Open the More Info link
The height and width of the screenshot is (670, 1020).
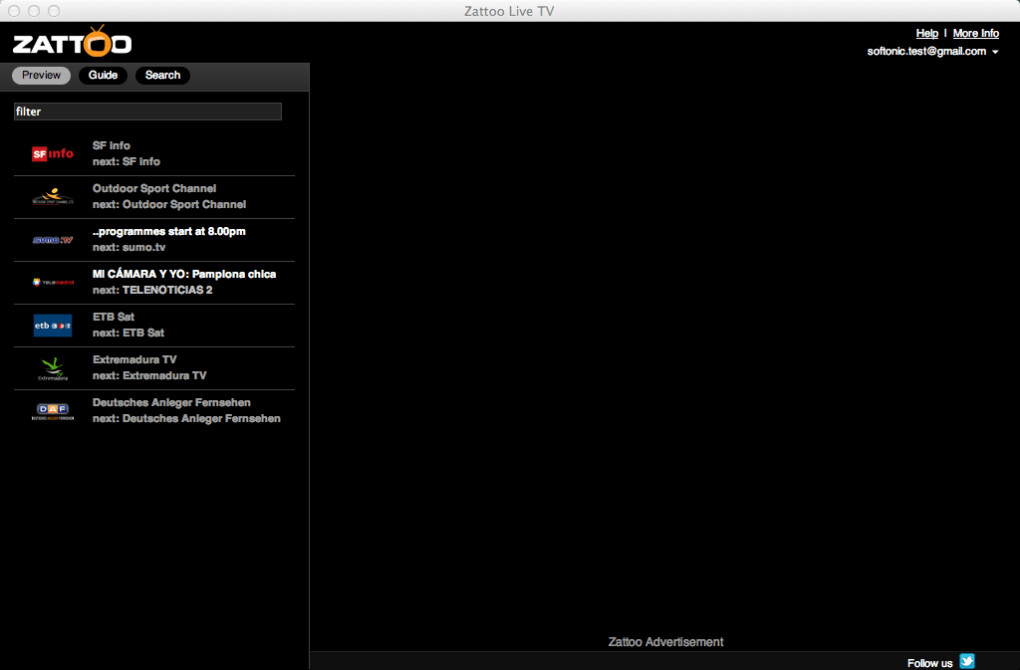tap(976, 33)
